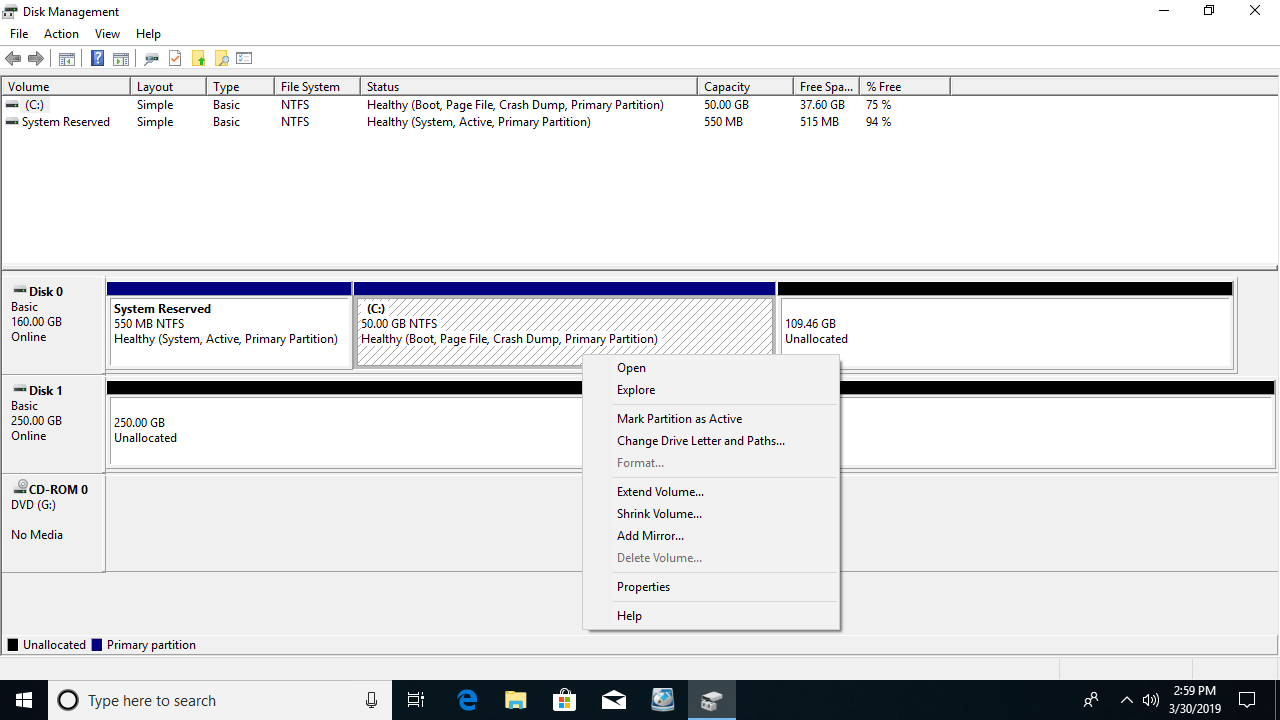This screenshot has width=1280, height=720.
Task: Click Change Drive Letter and Paths option
Action: 700,441
